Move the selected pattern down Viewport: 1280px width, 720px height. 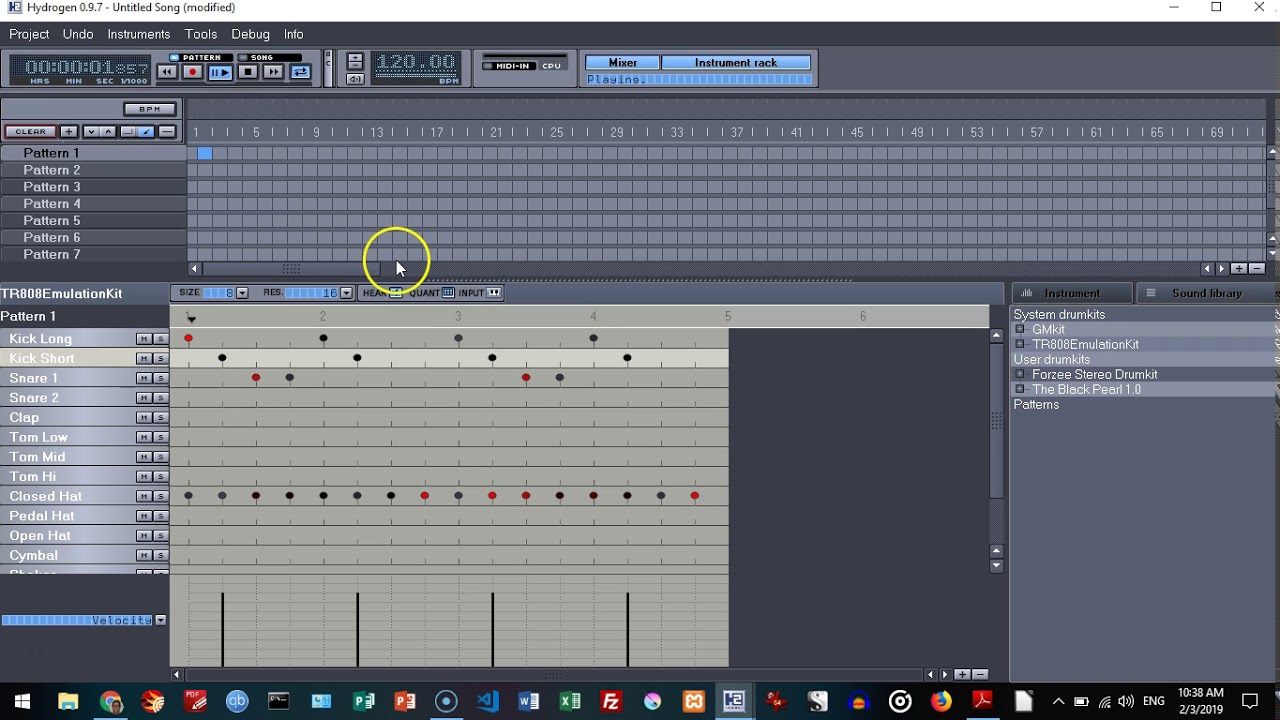[x=91, y=132]
